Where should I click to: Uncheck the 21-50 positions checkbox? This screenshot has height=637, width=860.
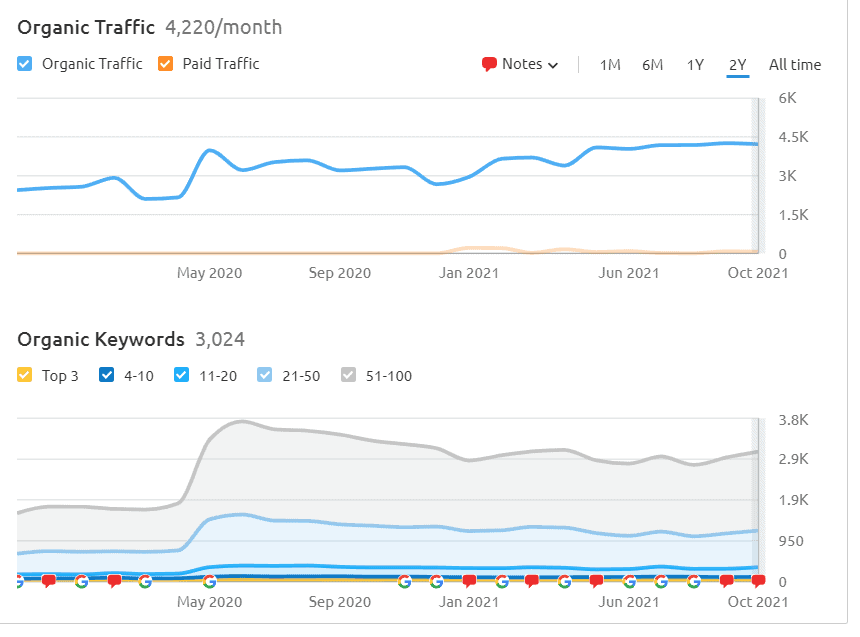(264, 375)
